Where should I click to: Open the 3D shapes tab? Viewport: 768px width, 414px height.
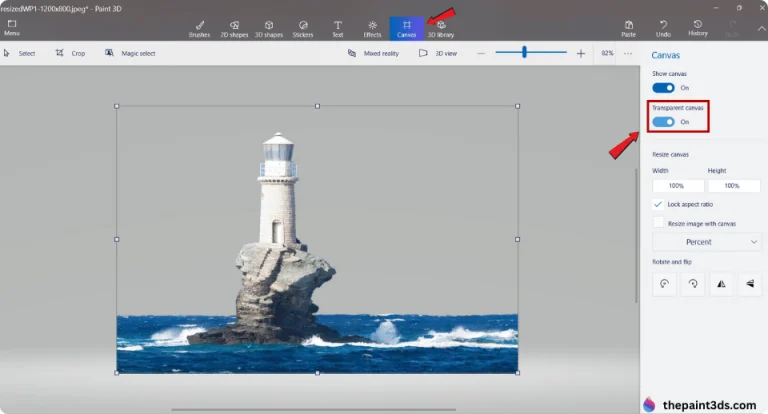click(269, 29)
